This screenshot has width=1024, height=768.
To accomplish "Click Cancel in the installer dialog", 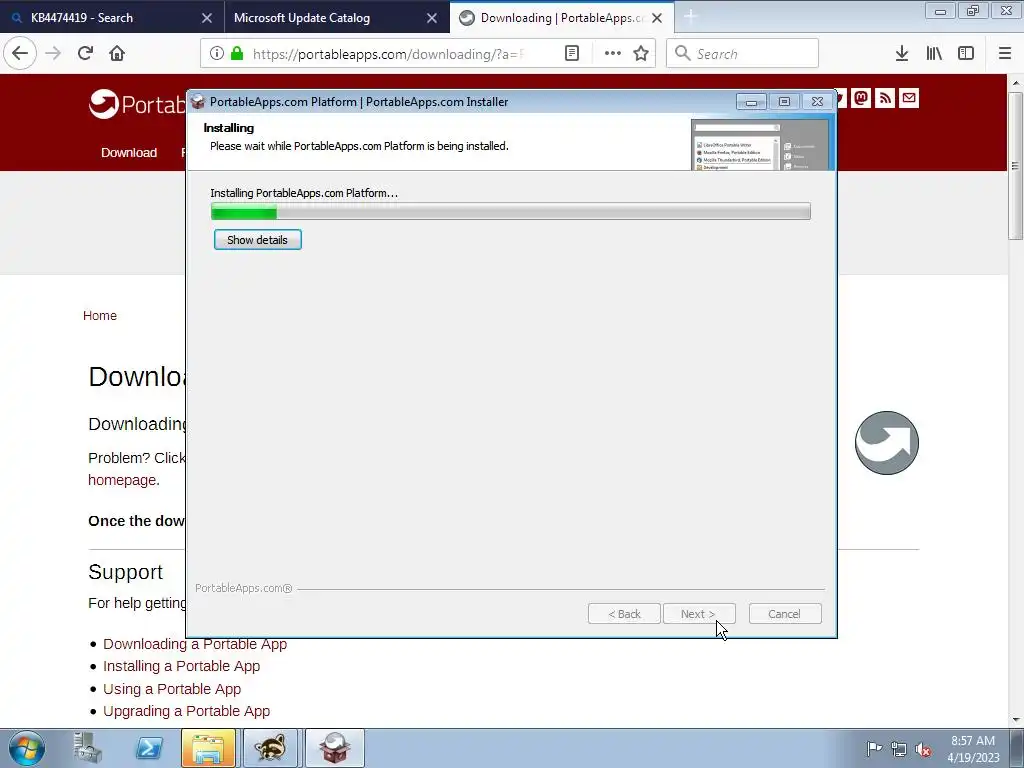I will [784, 614].
